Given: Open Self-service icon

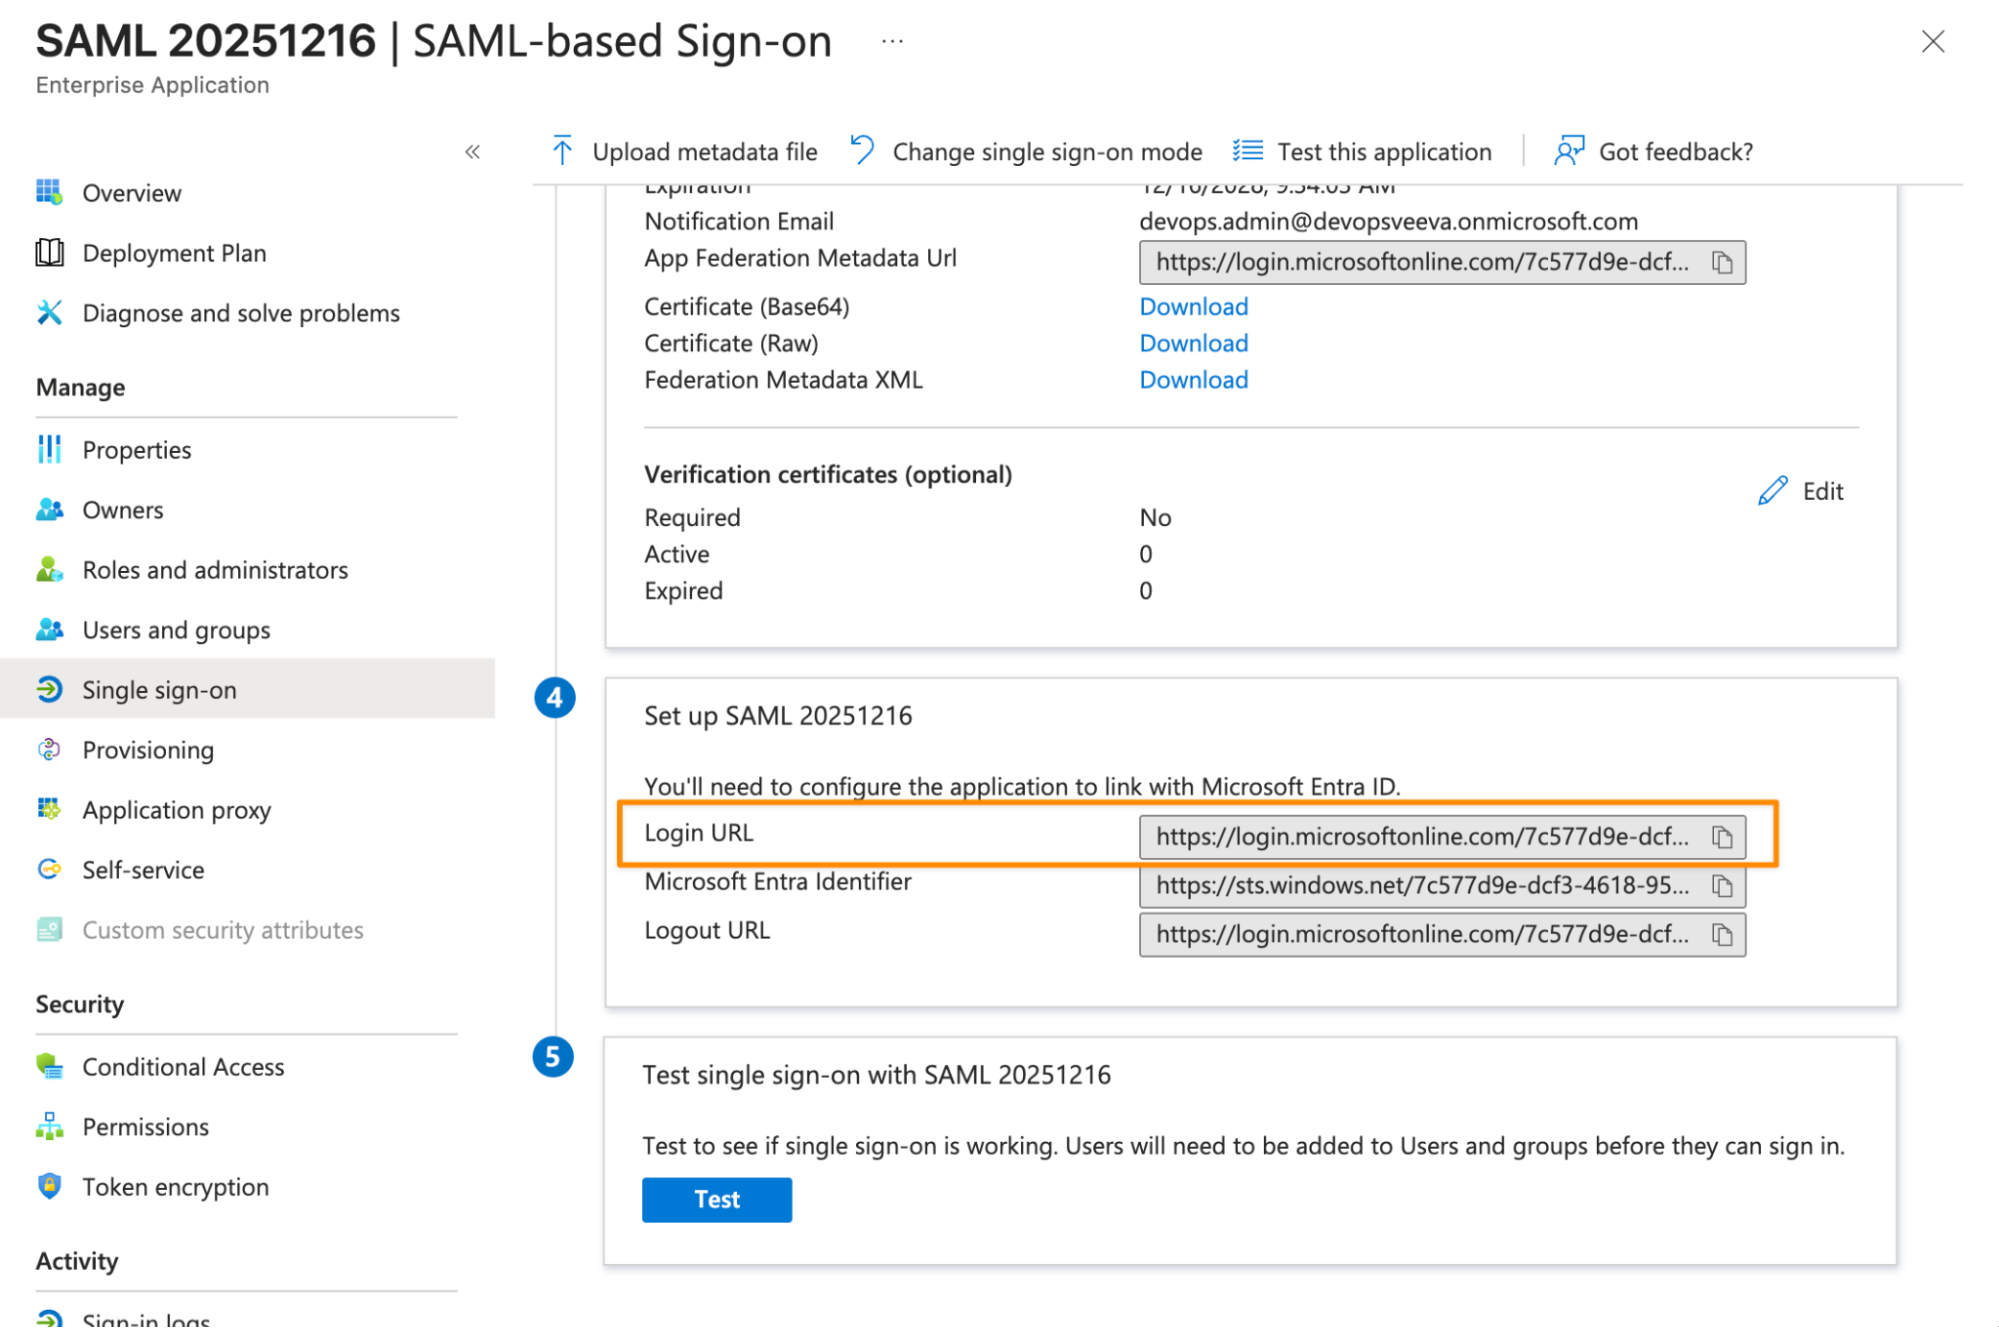Looking at the screenshot, I should (49, 869).
